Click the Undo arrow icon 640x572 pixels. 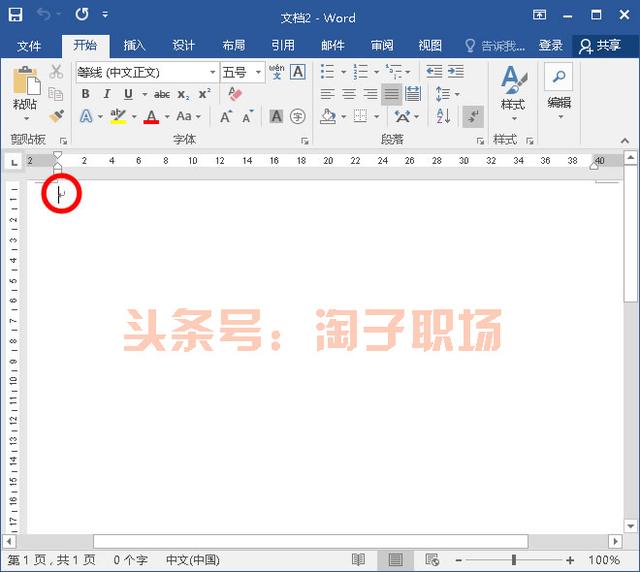44,15
